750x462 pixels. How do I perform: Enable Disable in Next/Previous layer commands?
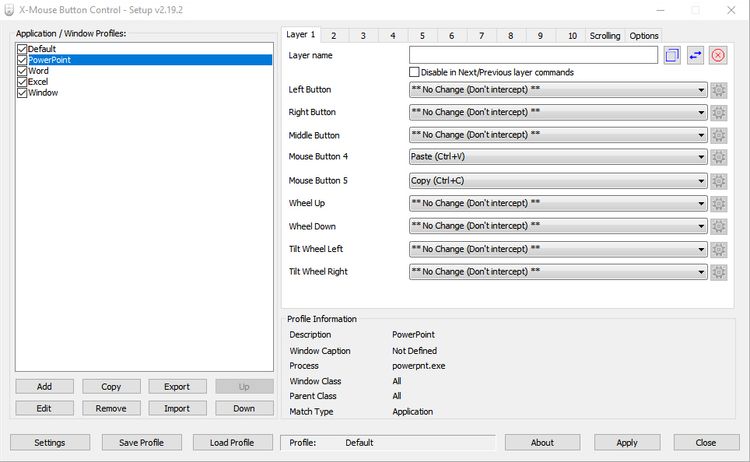click(414, 72)
